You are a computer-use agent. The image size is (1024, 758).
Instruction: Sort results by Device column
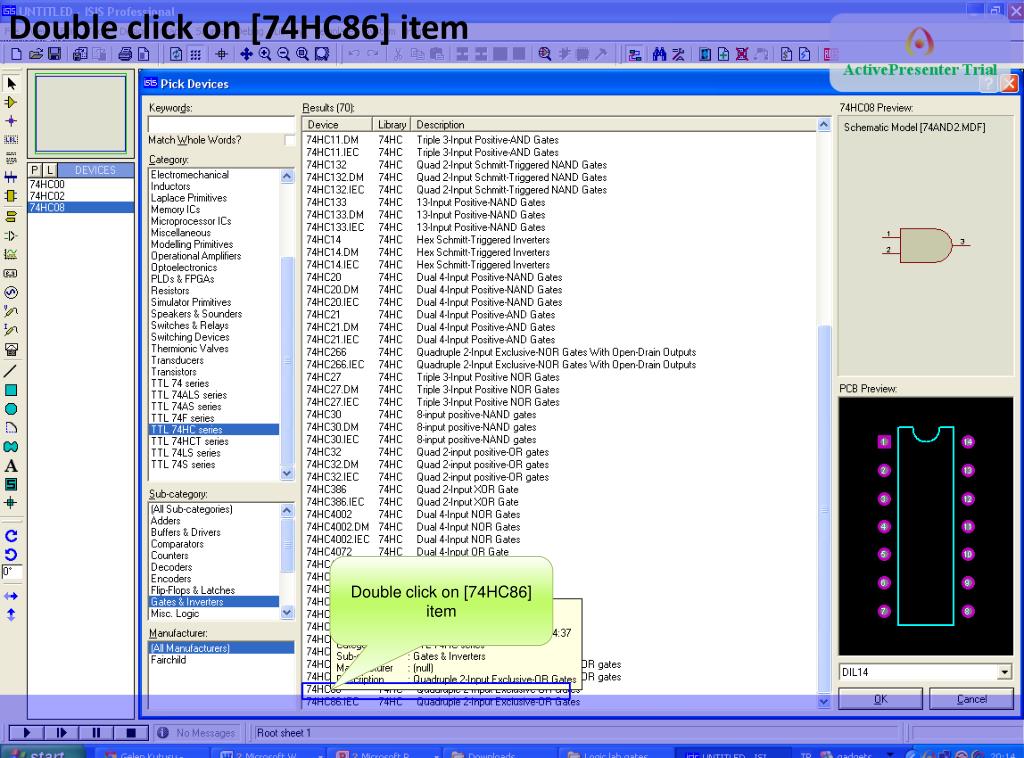click(337, 125)
